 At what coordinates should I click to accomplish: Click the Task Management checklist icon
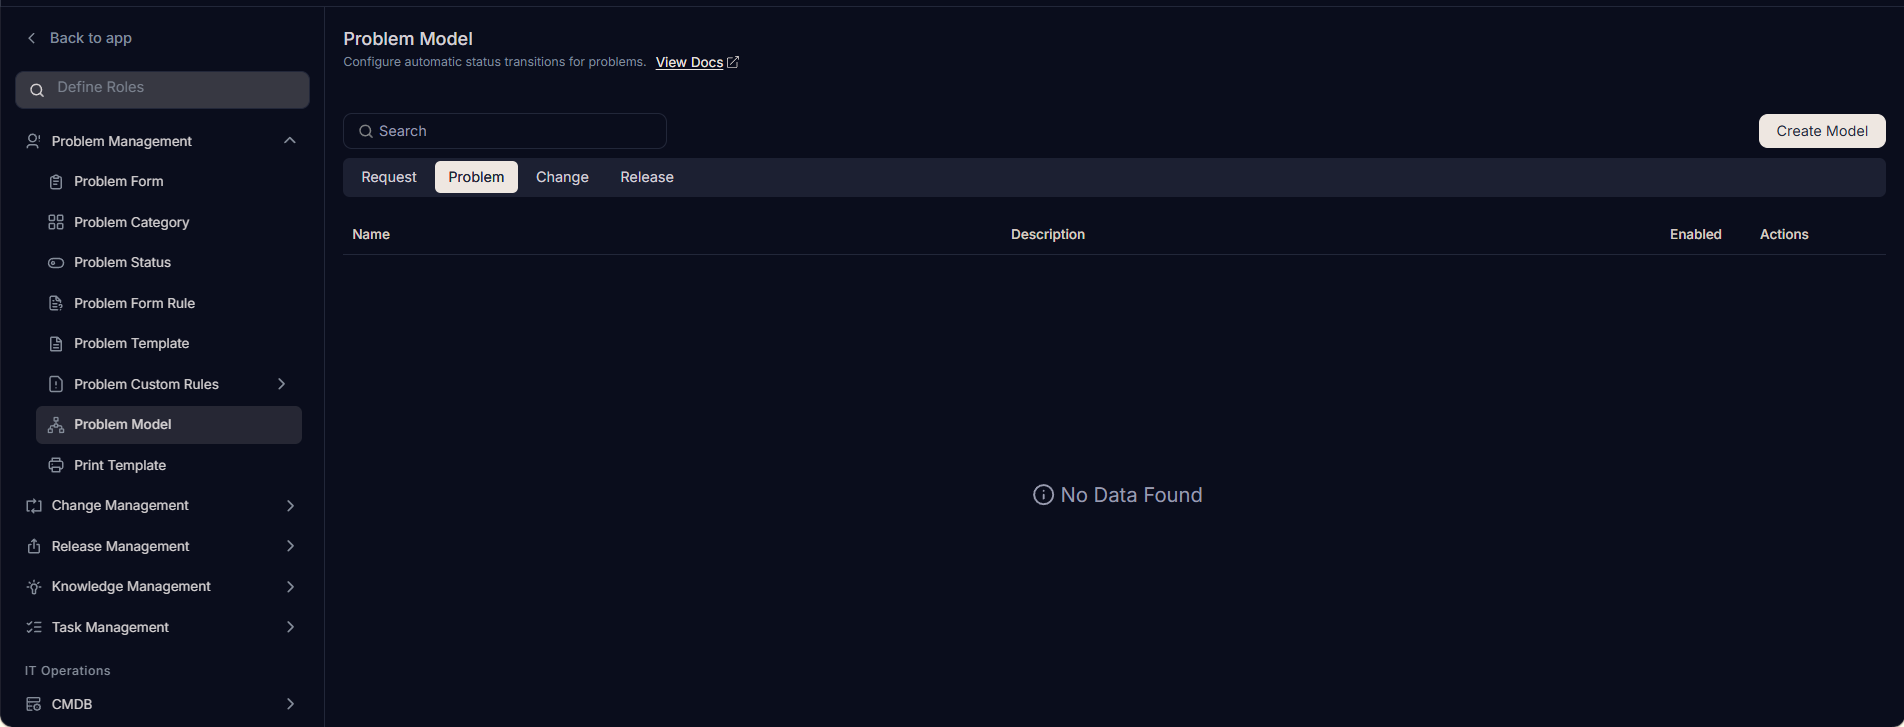tap(34, 627)
